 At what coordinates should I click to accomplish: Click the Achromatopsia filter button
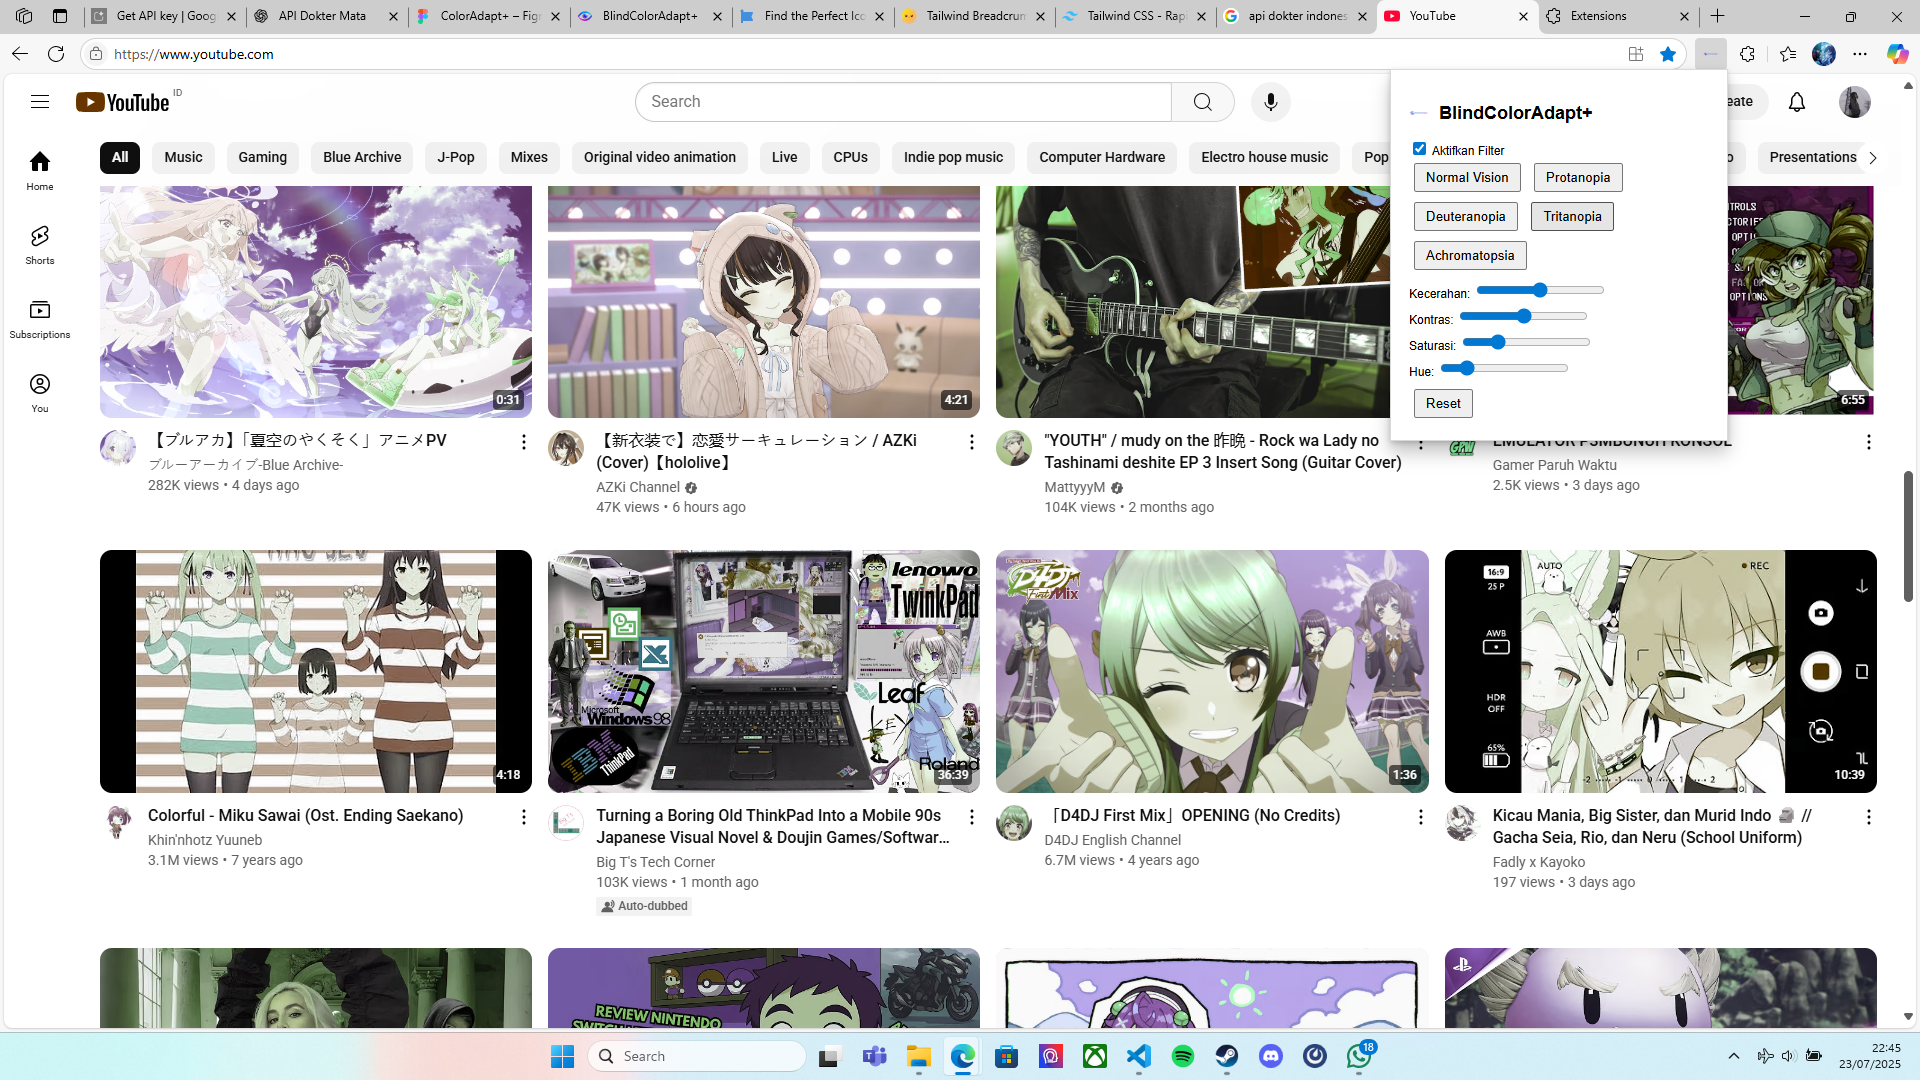coord(1470,256)
